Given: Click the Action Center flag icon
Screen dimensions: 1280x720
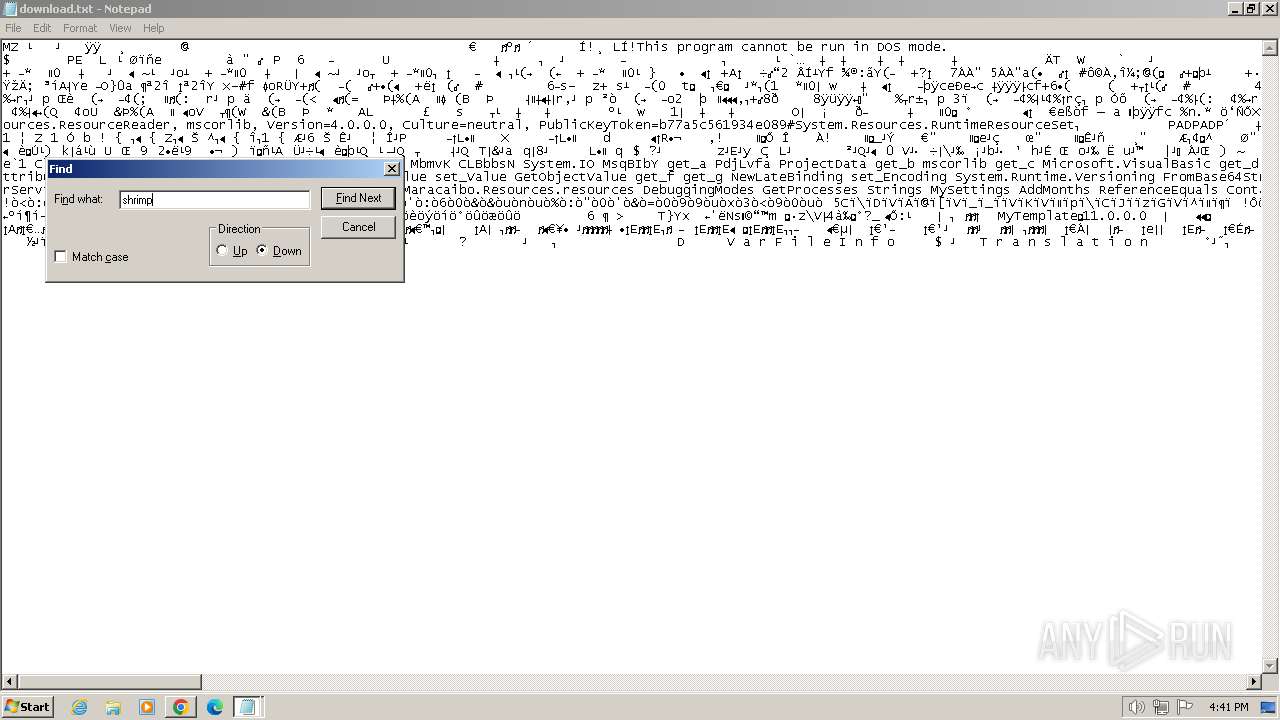Looking at the screenshot, I should tap(1186, 707).
